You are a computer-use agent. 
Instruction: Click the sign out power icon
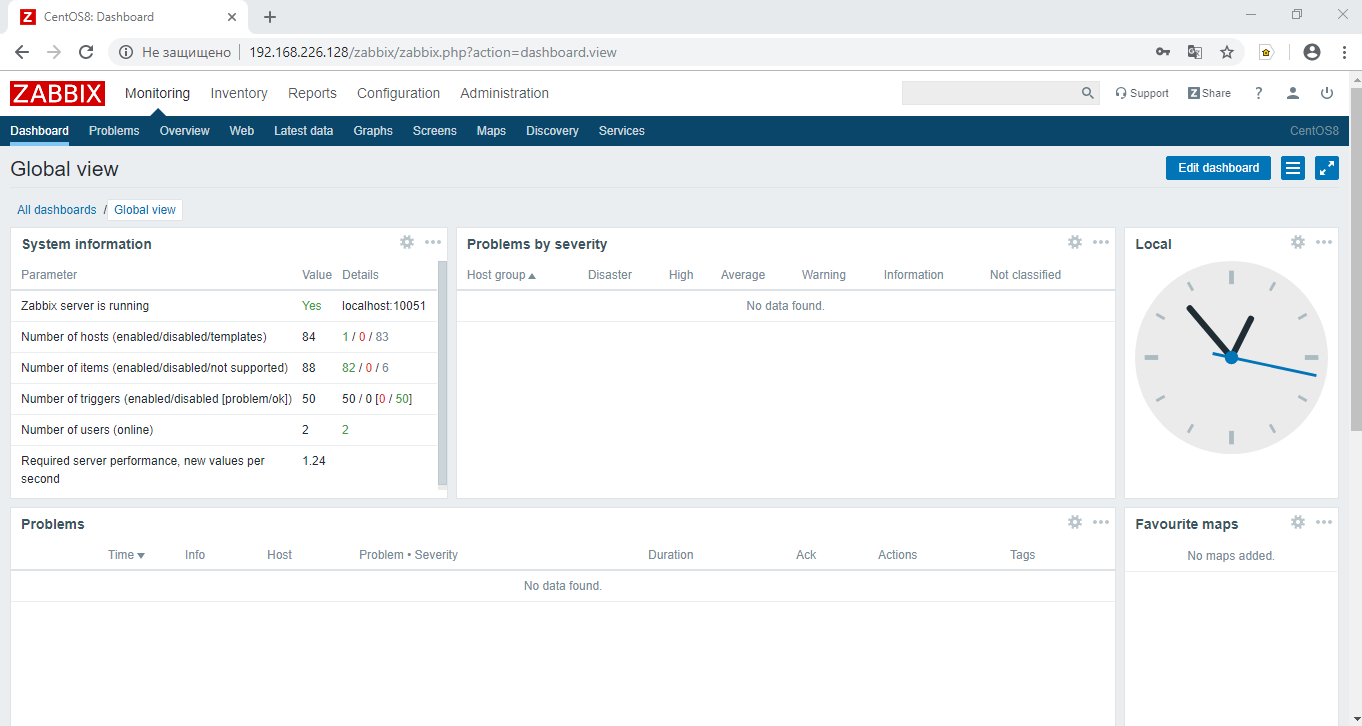[1327, 93]
